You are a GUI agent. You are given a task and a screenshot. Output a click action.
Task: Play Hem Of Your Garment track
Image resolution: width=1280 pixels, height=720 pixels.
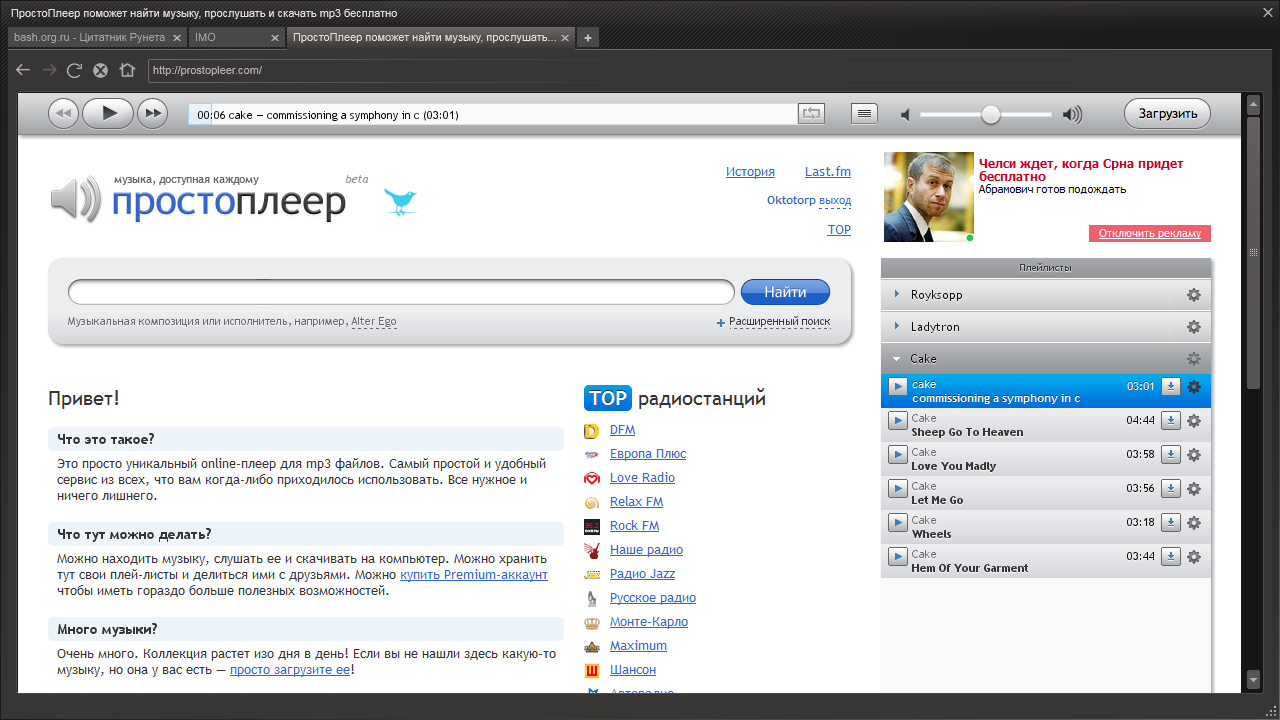(897, 556)
